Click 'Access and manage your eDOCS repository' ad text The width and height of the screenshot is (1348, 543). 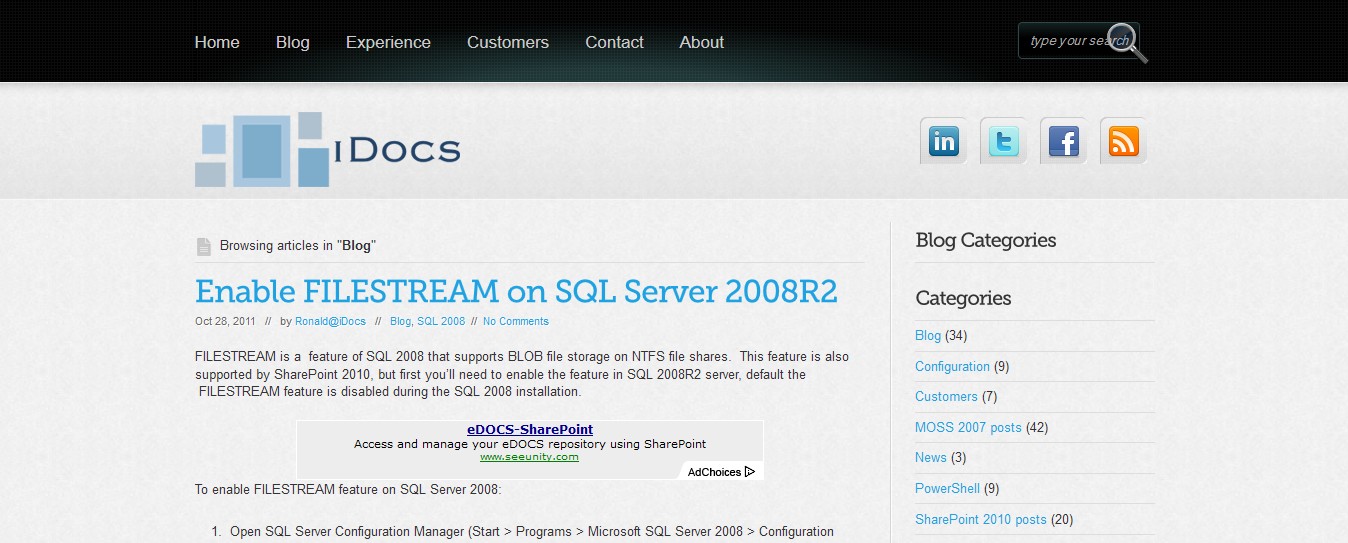coord(530,444)
